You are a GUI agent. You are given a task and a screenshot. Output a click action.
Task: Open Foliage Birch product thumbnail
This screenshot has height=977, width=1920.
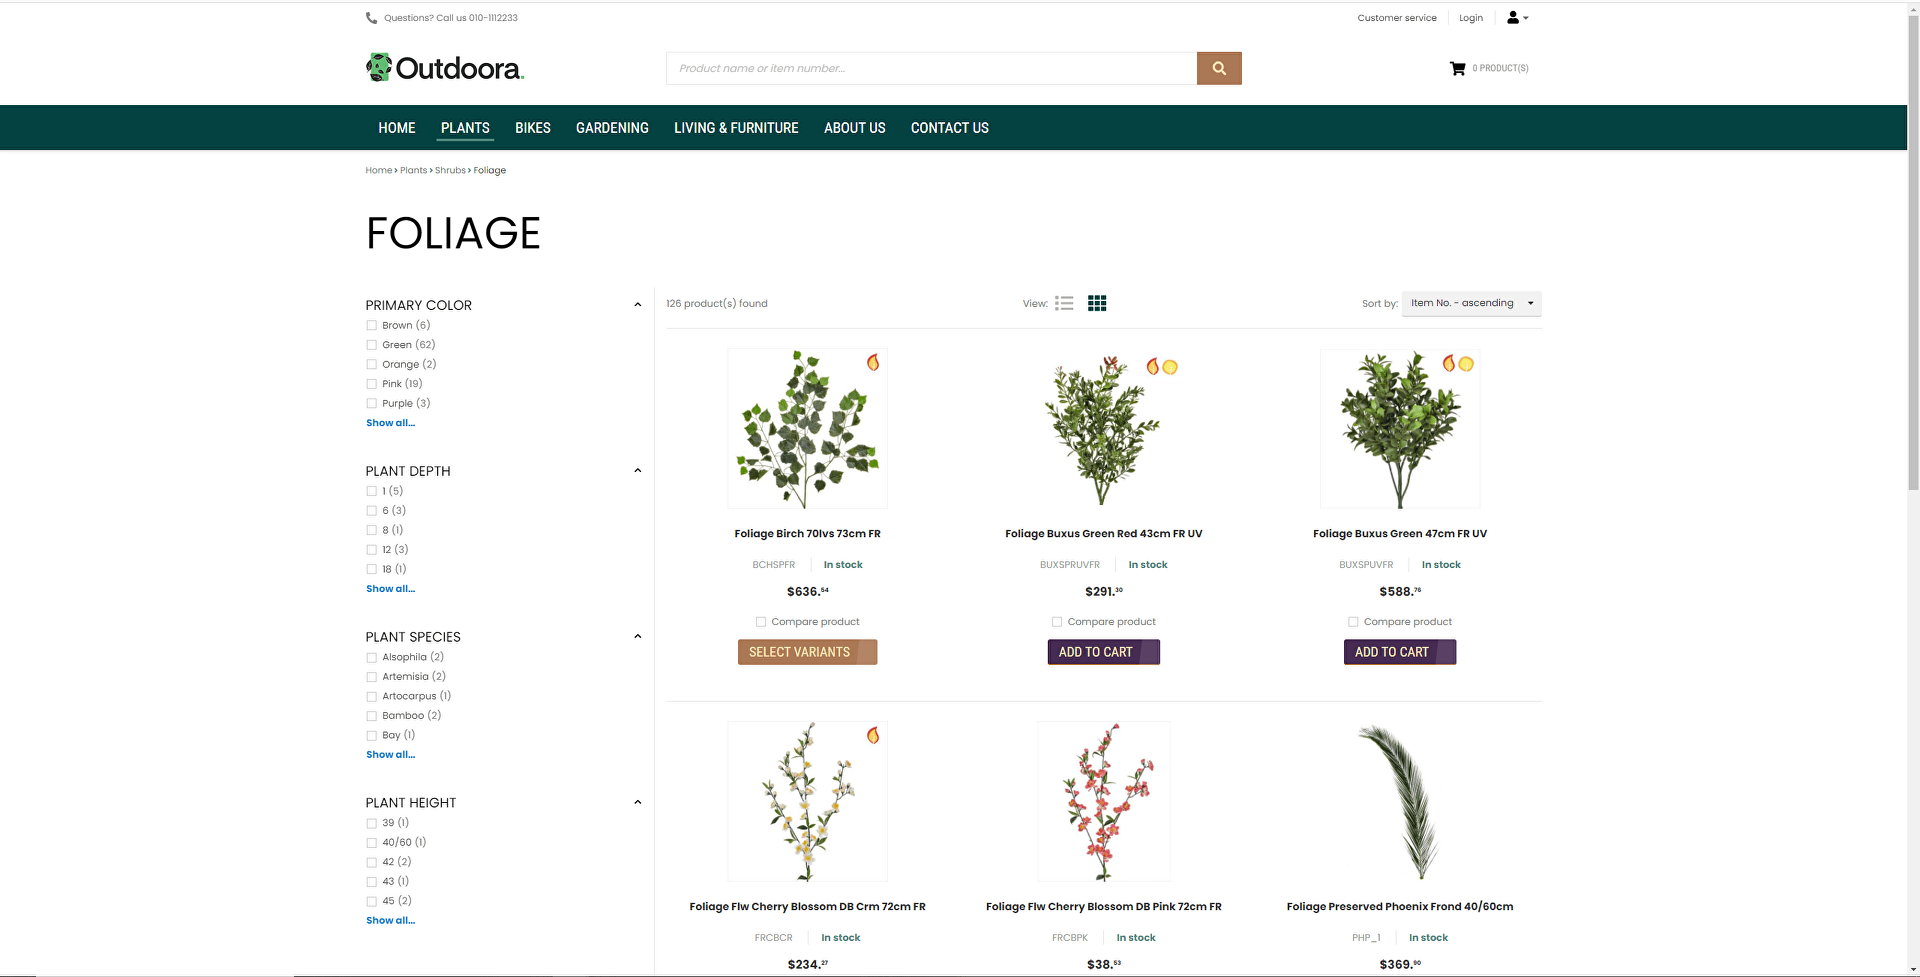pyautogui.click(x=807, y=428)
